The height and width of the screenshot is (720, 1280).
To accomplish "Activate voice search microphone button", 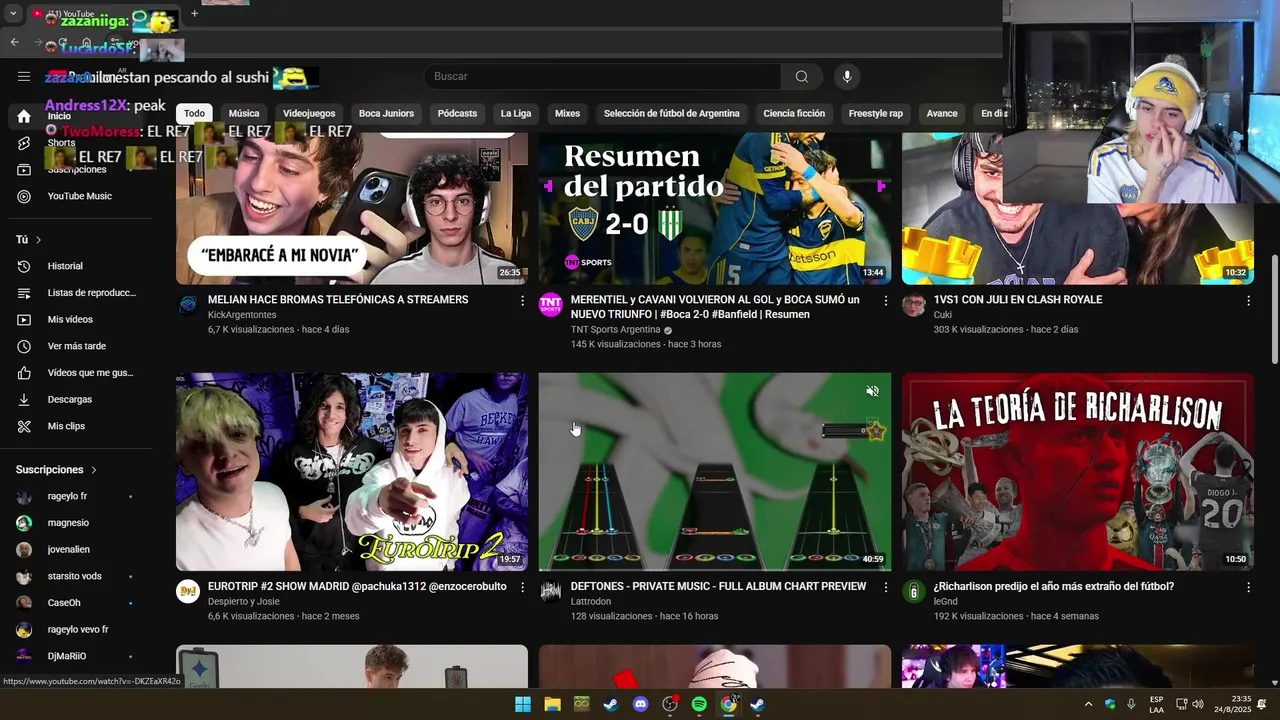I will point(847,76).
